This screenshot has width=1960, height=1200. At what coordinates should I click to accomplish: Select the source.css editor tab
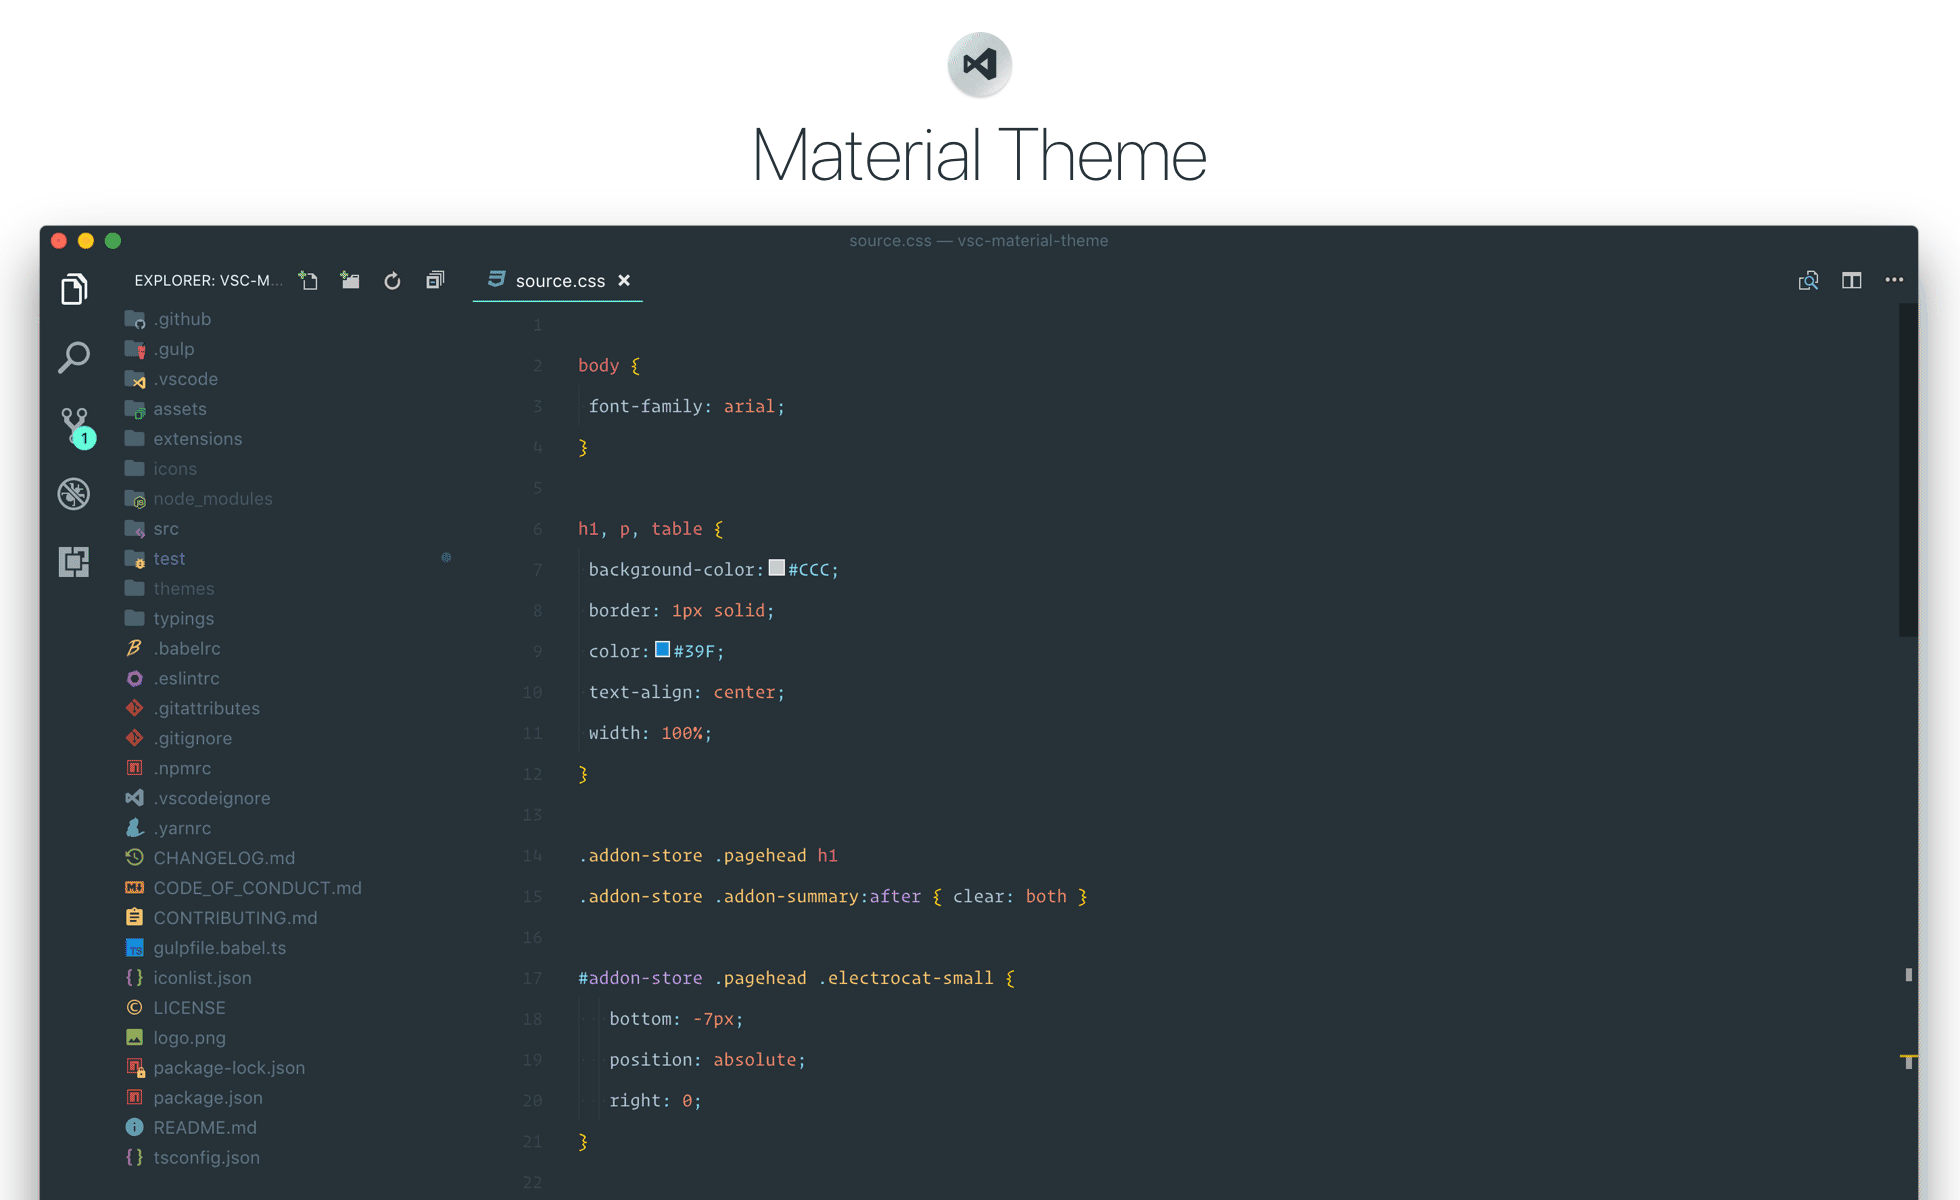[x=559, y=281]
